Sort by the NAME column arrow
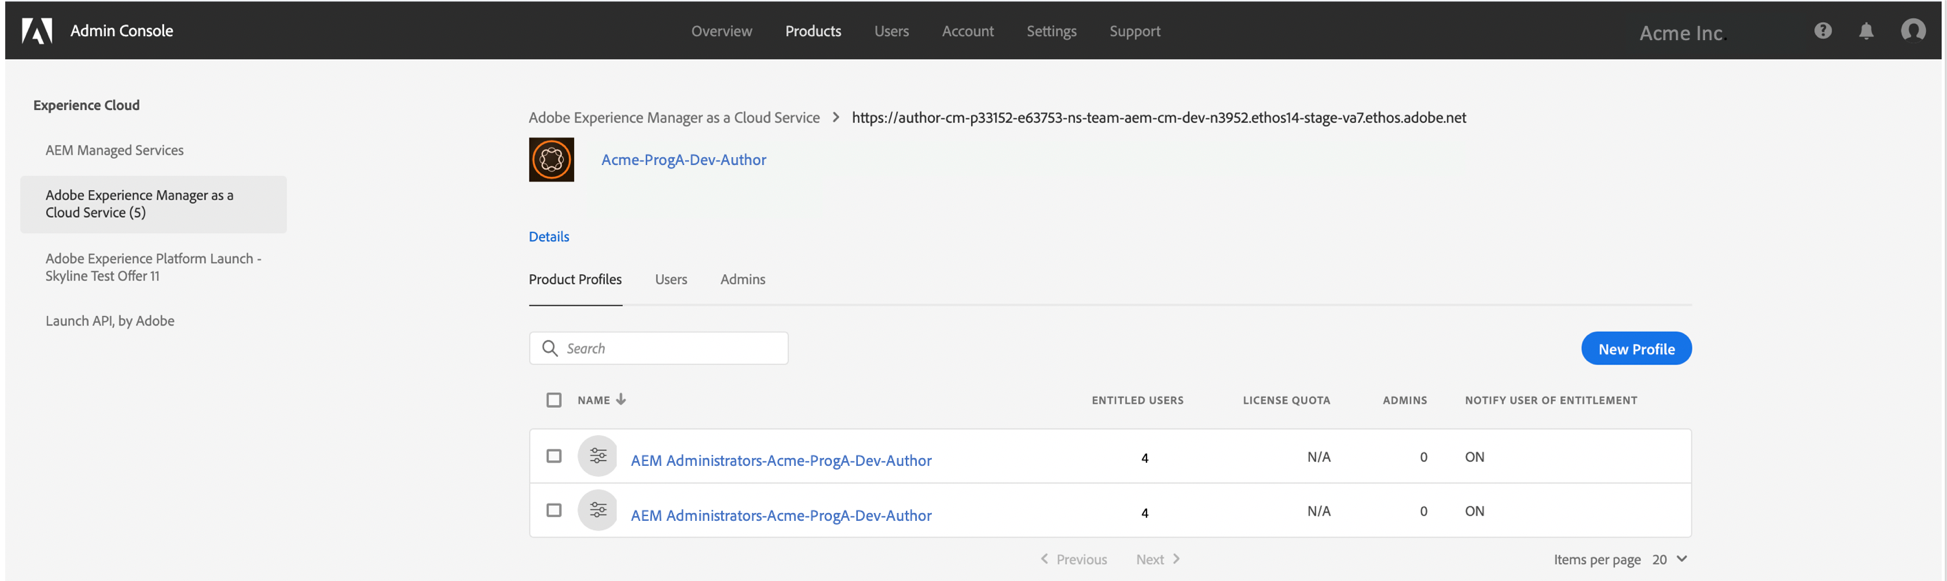This screenshot has height=581, width=1947. coord(621,400)
